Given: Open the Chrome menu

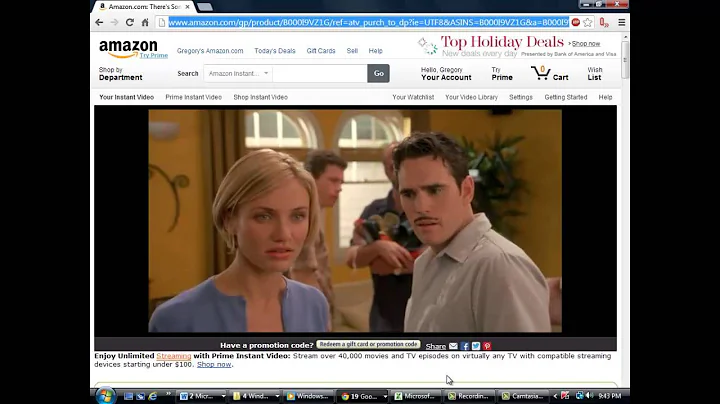Looking at the screenshot, I should (622, 22).
